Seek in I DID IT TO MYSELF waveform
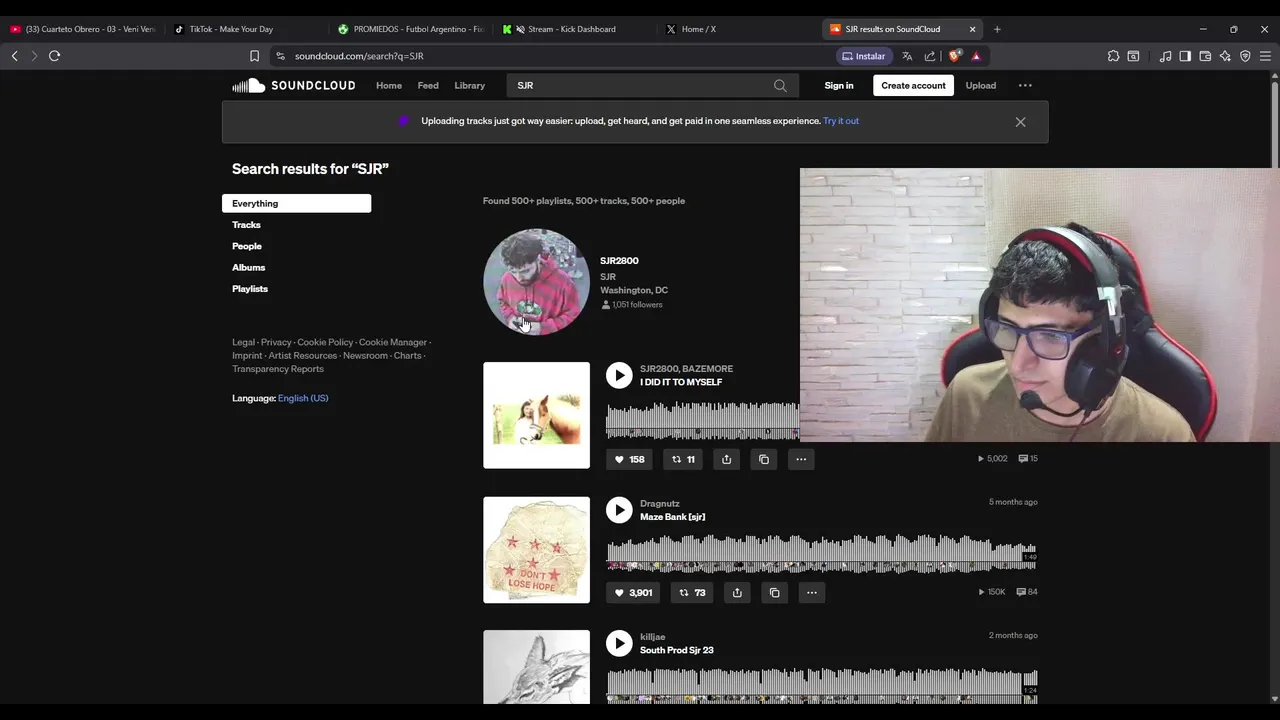Screen dimensions: 1280x720 [702, 420]
